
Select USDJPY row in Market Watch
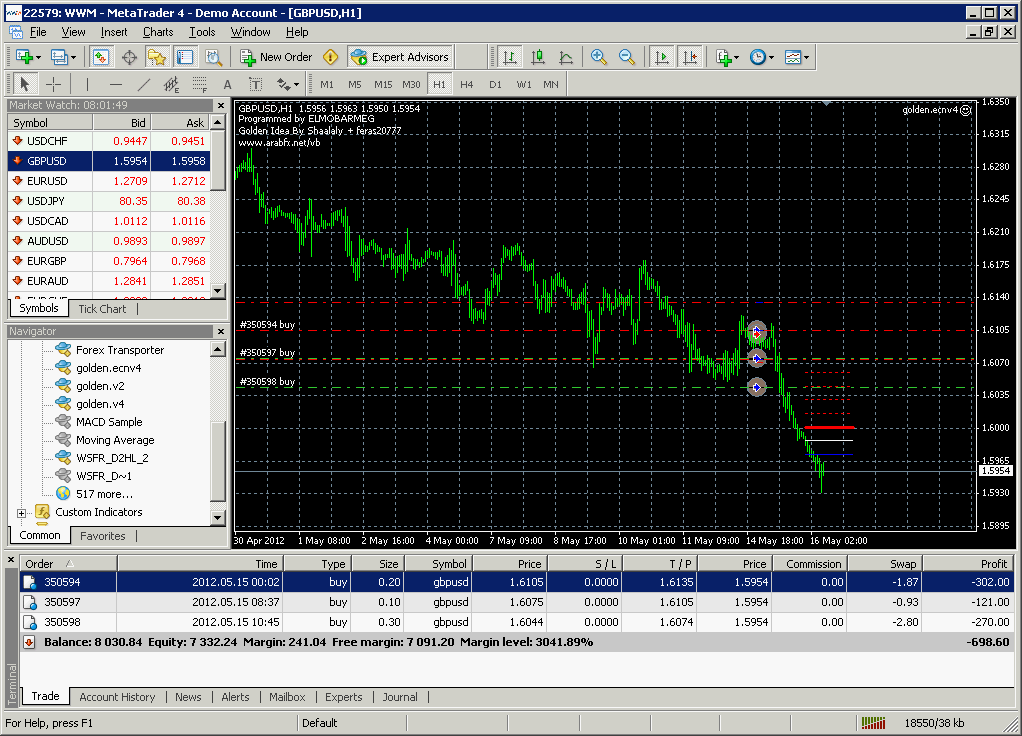point(109,201)
